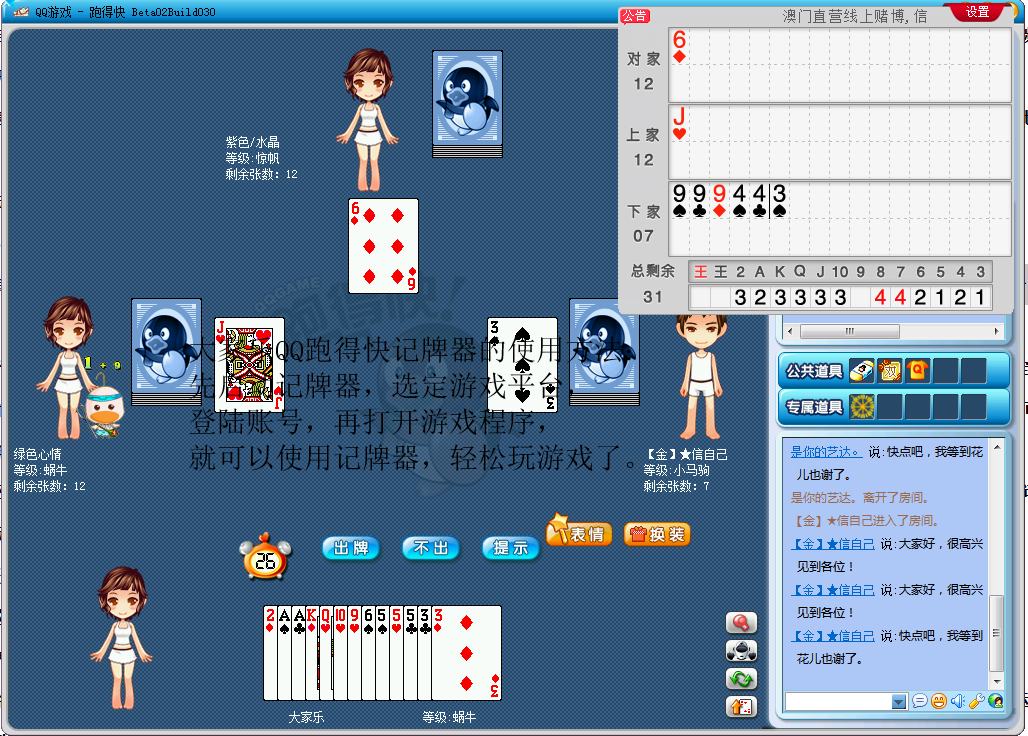The image size is (1028, 736).
Task: Use the 双 double item in 公共道具
Action: 890,371
